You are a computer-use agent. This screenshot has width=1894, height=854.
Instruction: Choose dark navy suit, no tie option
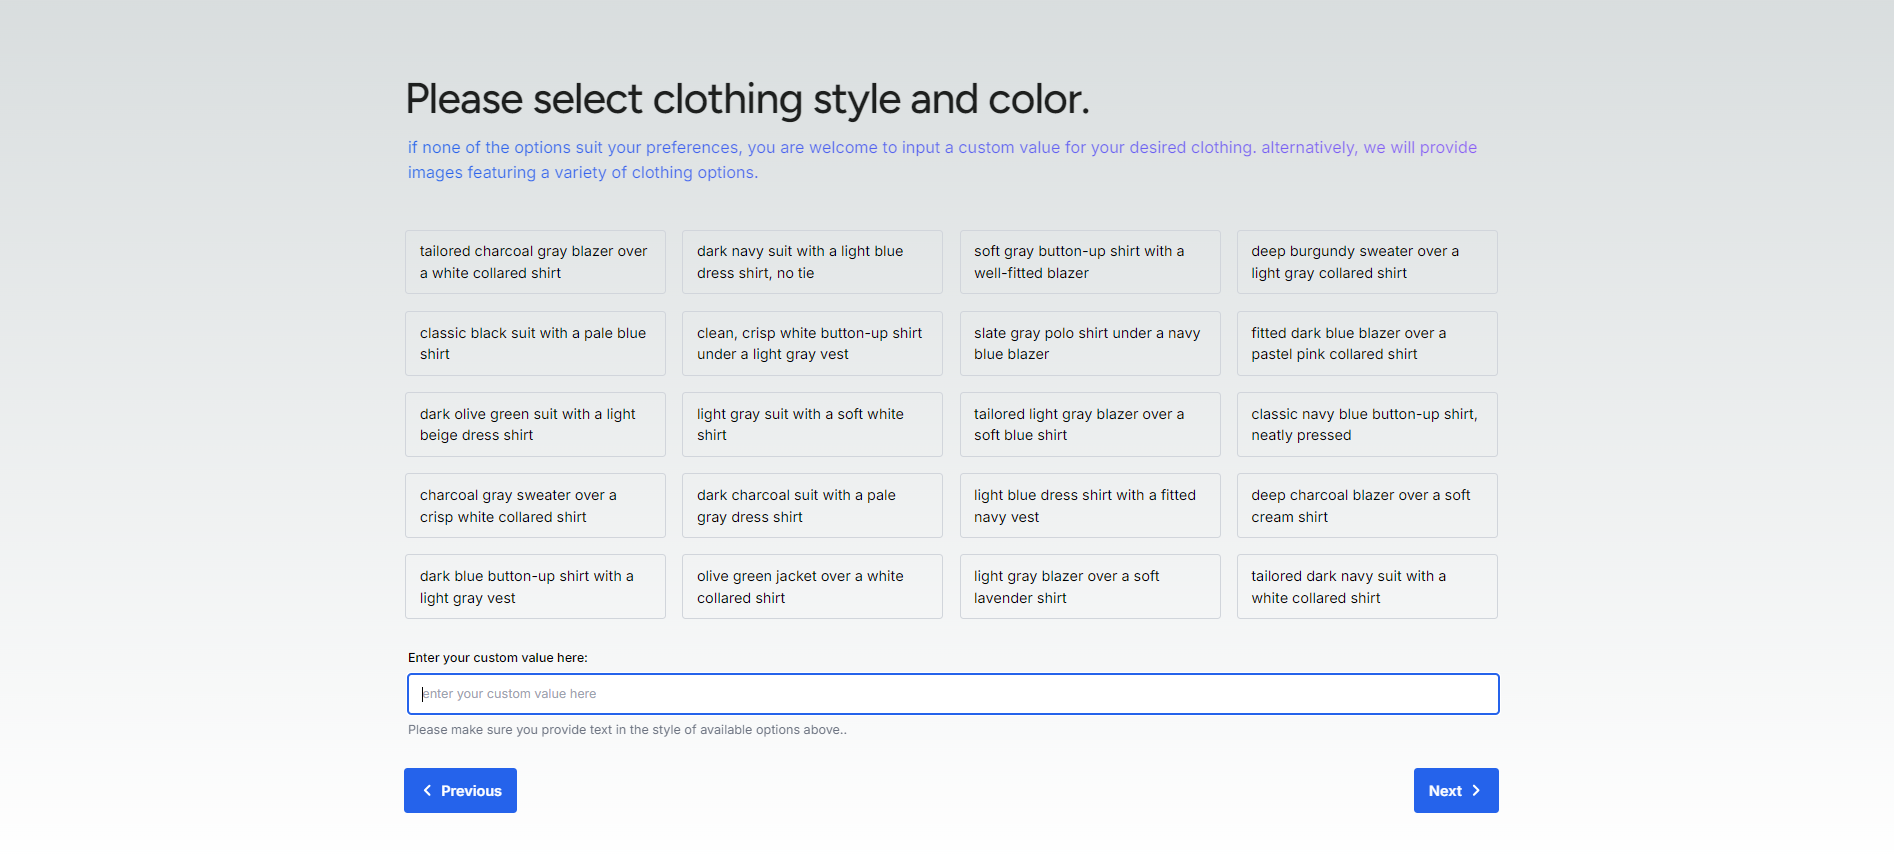click(x=811, y=262)
